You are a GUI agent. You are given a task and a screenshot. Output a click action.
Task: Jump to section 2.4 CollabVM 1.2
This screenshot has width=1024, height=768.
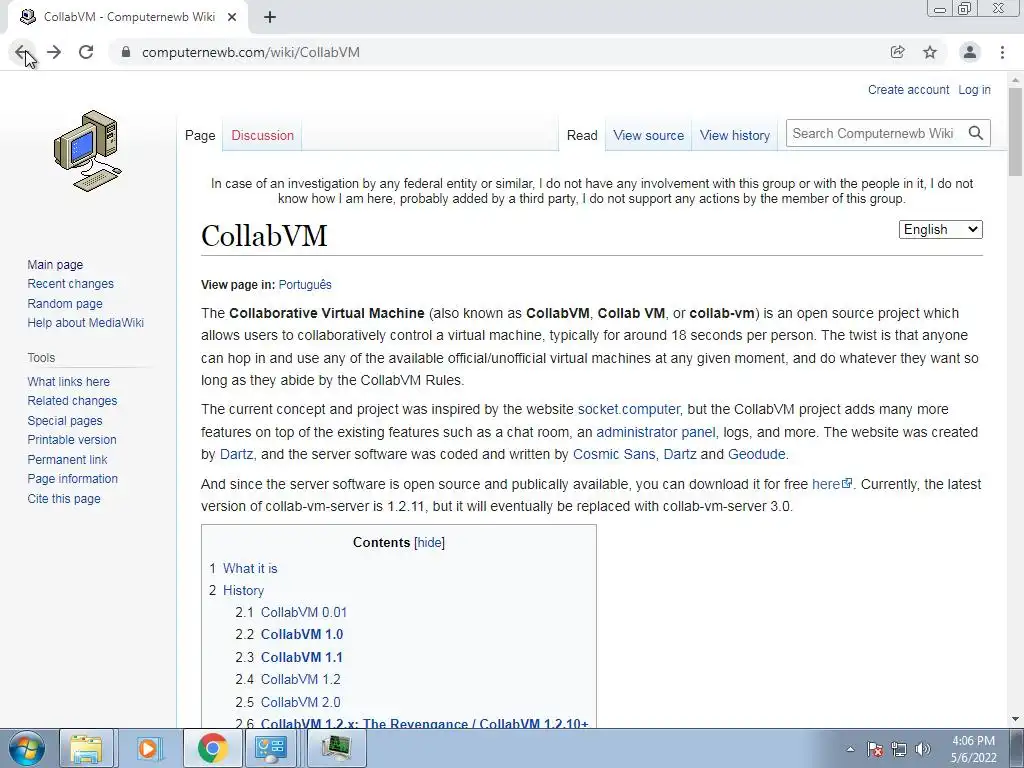(x=300, y=680)
